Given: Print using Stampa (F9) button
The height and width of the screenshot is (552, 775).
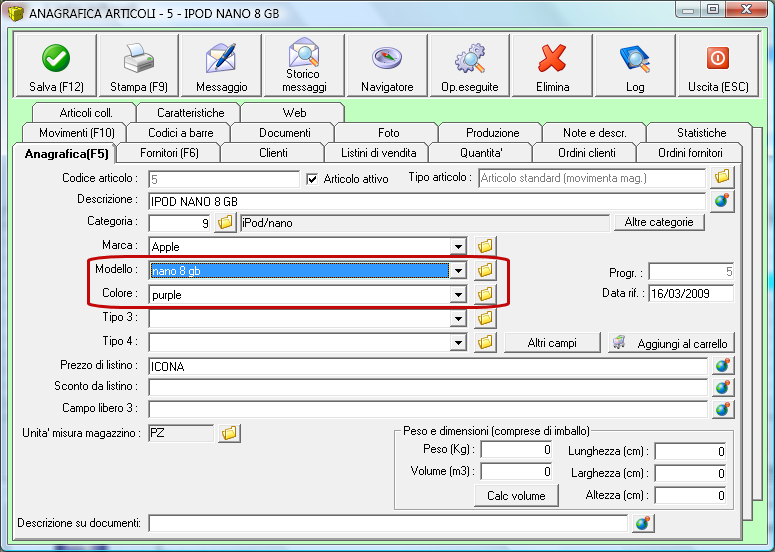Looking at the screenshot, I should click(x=138, y=65).
